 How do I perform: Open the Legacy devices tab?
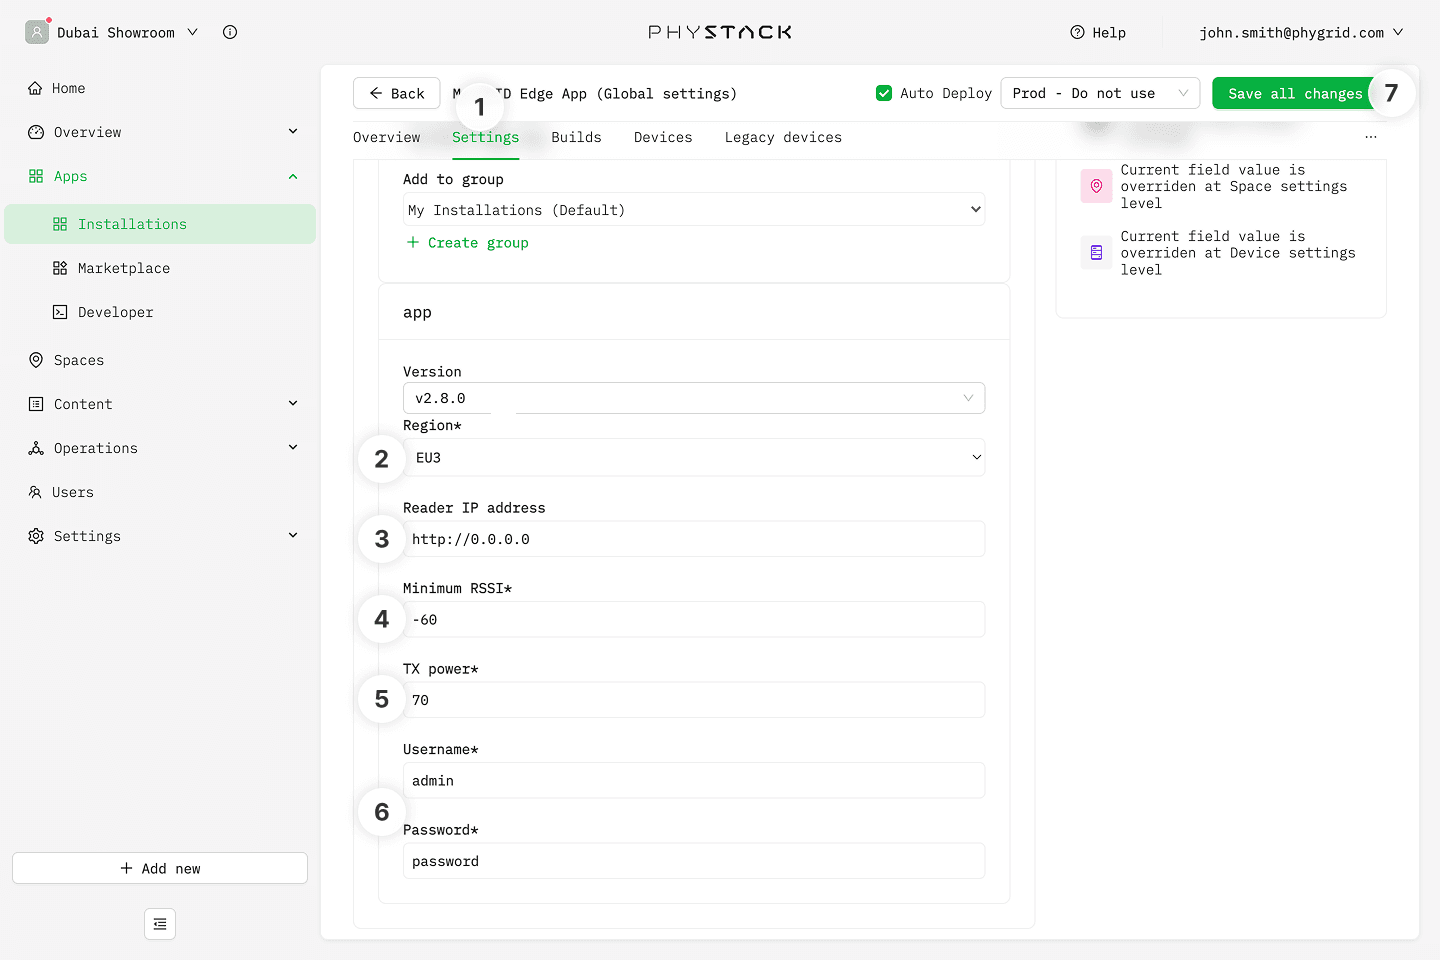(783, 137)
